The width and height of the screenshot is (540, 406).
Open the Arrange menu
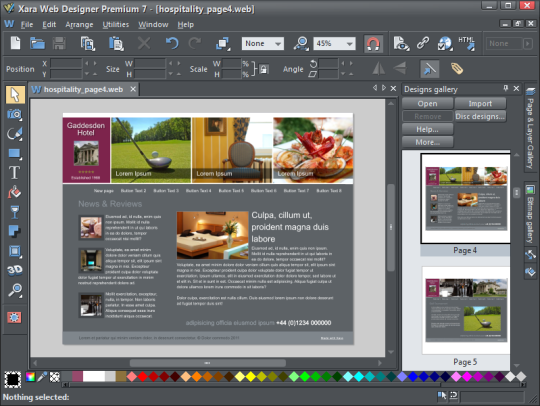[x=79, y=24]
